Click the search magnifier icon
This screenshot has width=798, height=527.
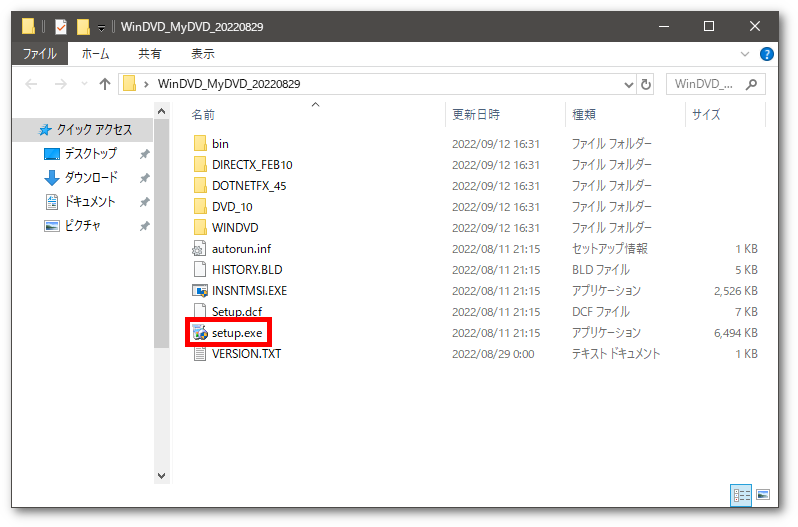pyautogui.click(x=751, y=84)
